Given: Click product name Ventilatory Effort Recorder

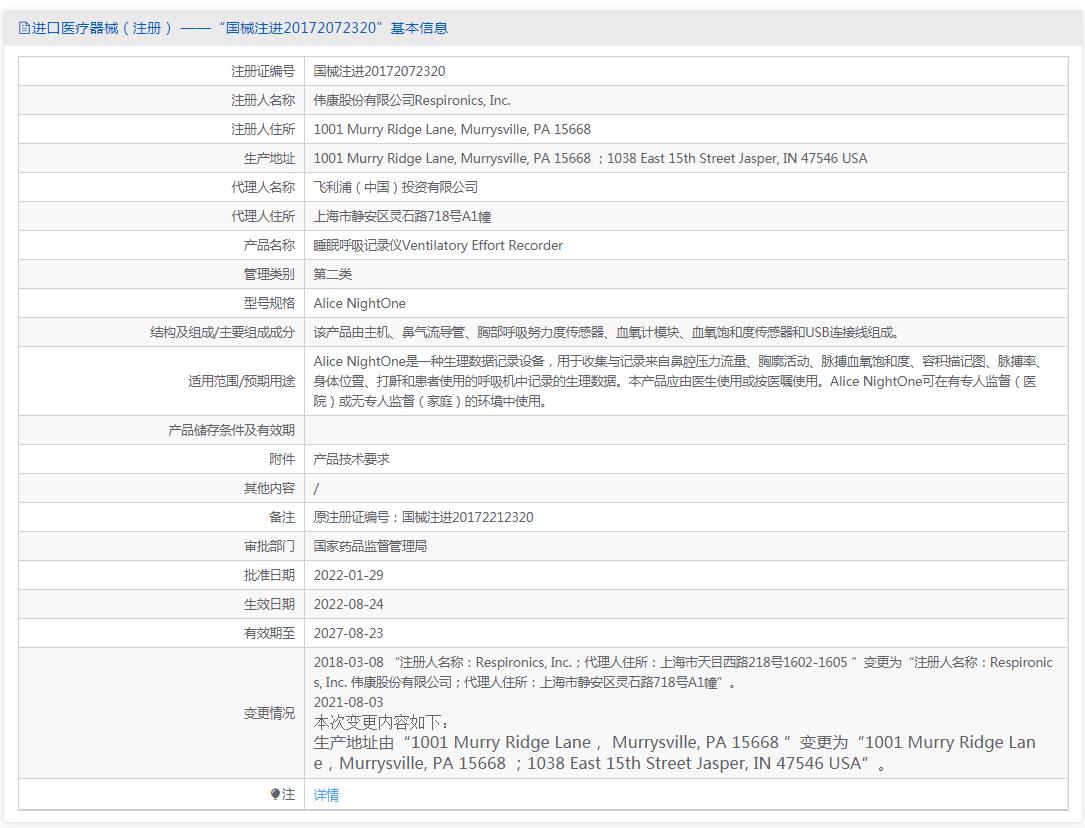Looking at the screenshot, I should 482,246.
